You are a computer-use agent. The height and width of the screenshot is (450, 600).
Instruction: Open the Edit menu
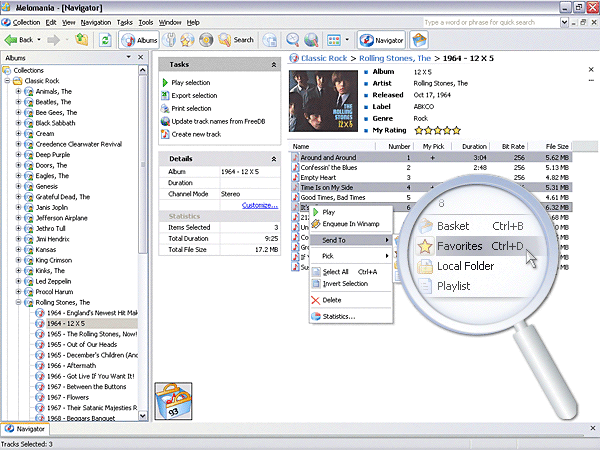click(x=51, y=23)
